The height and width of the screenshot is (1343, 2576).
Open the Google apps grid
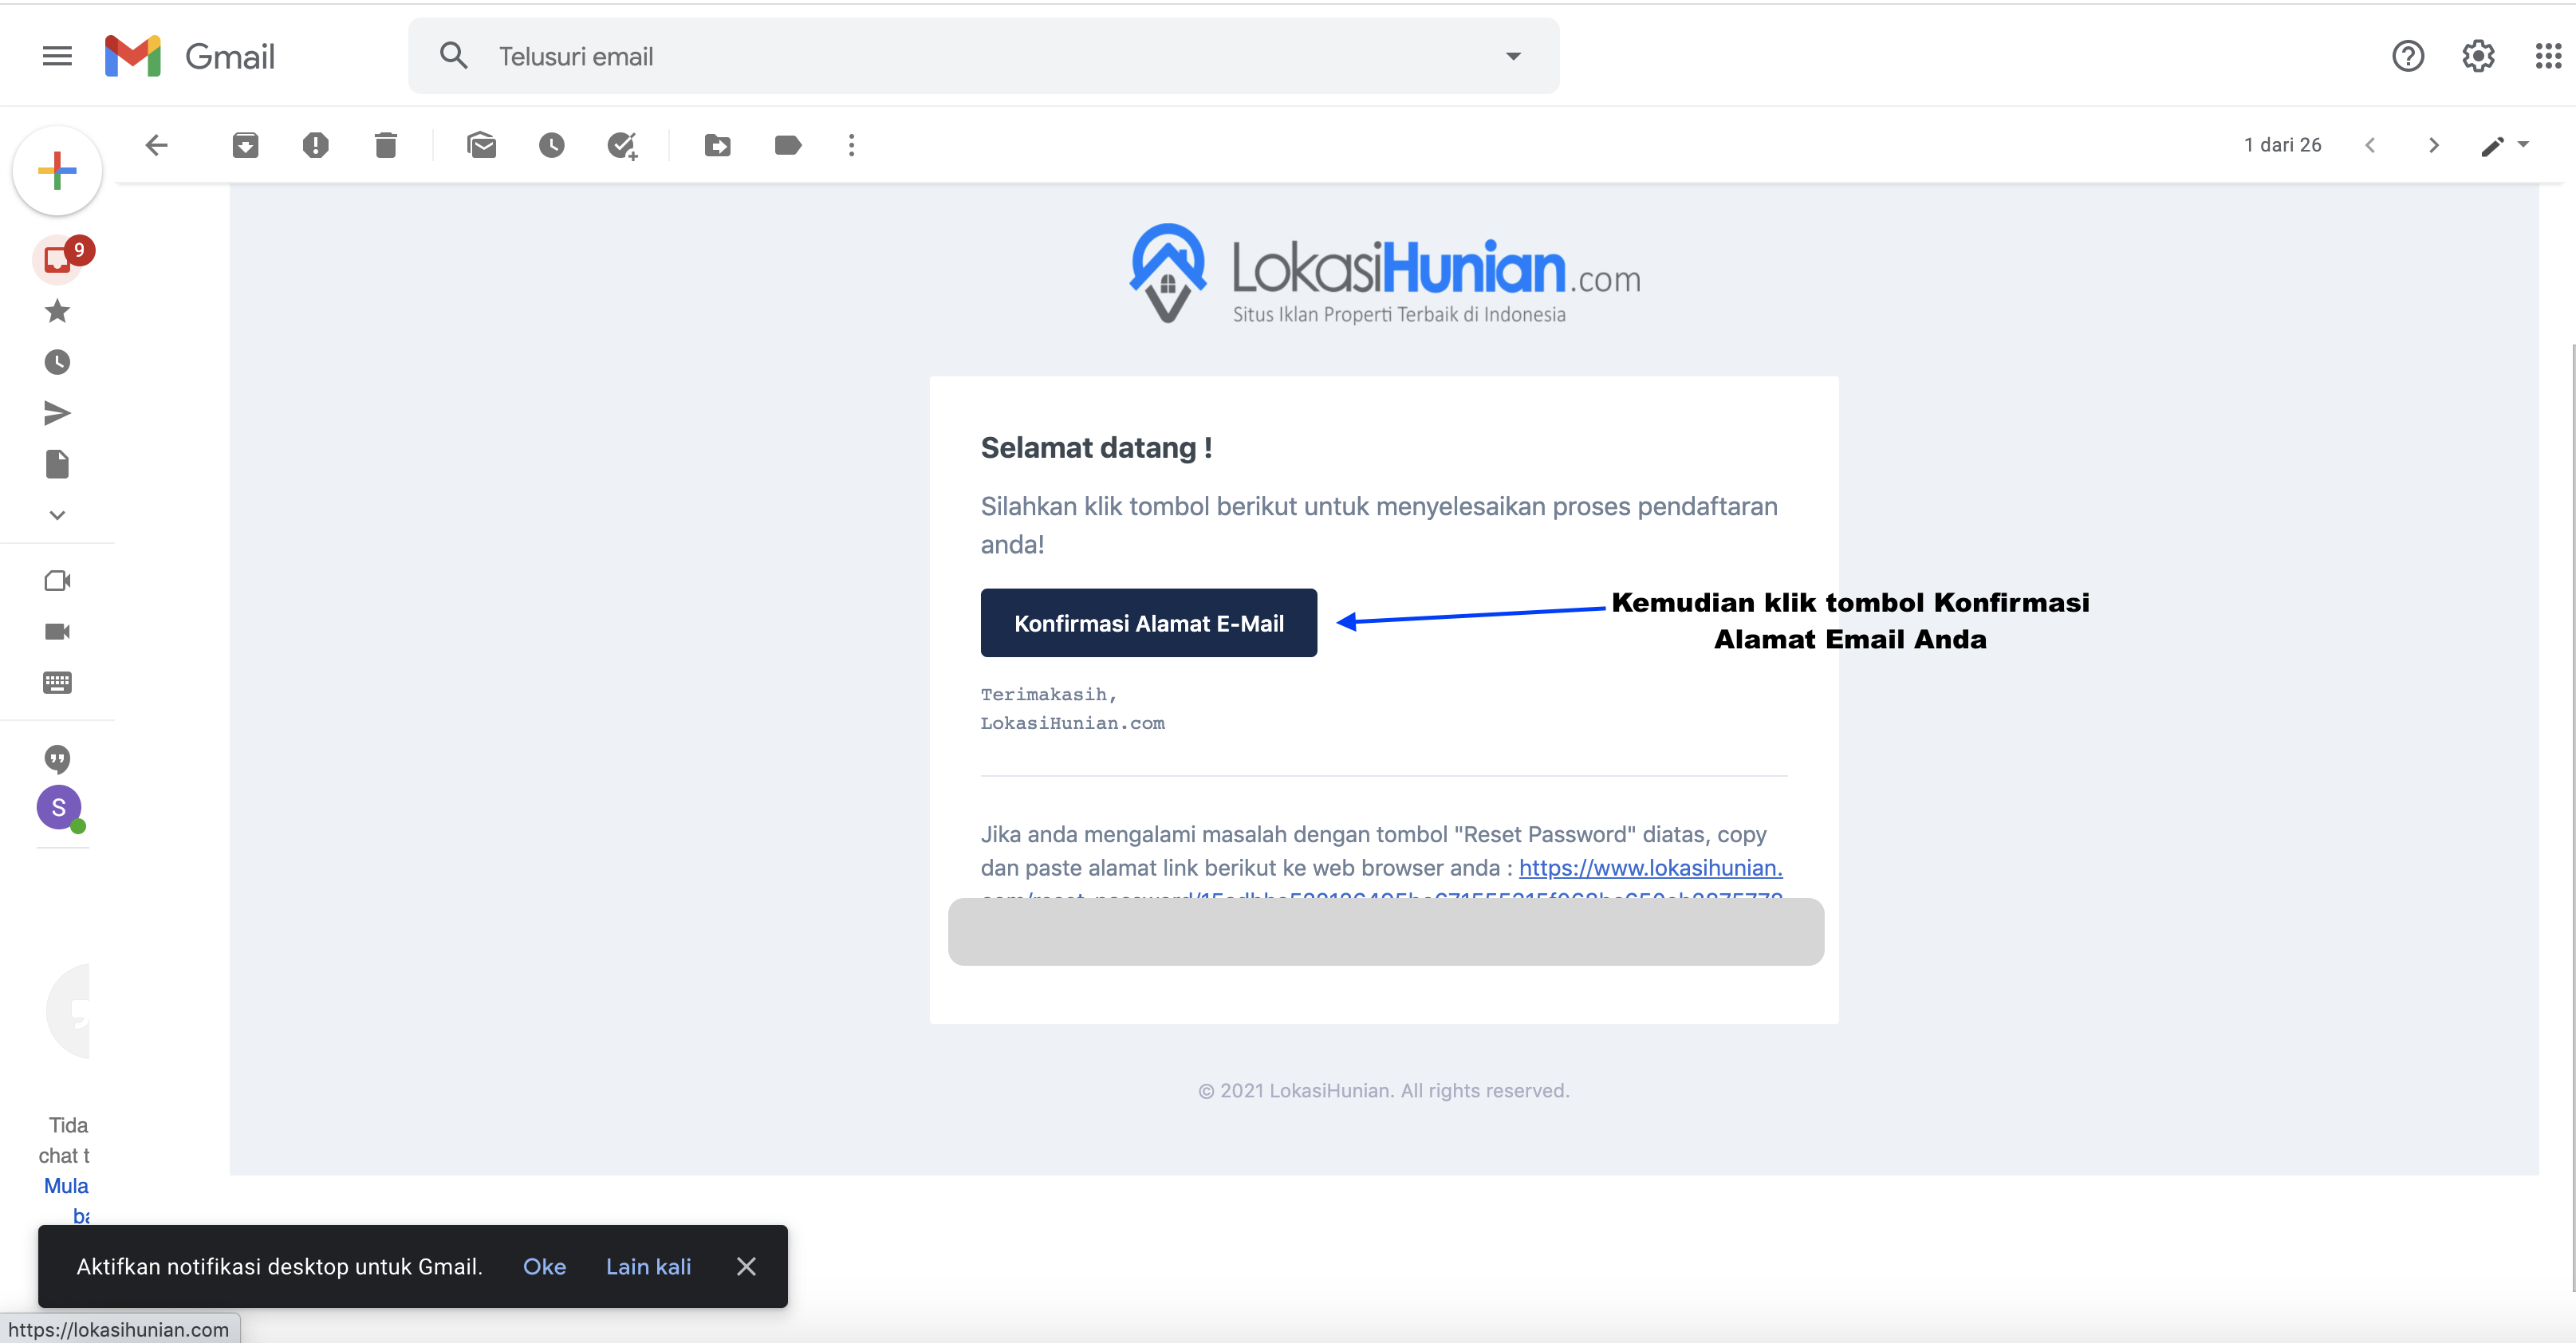[x=2548, y=56]
